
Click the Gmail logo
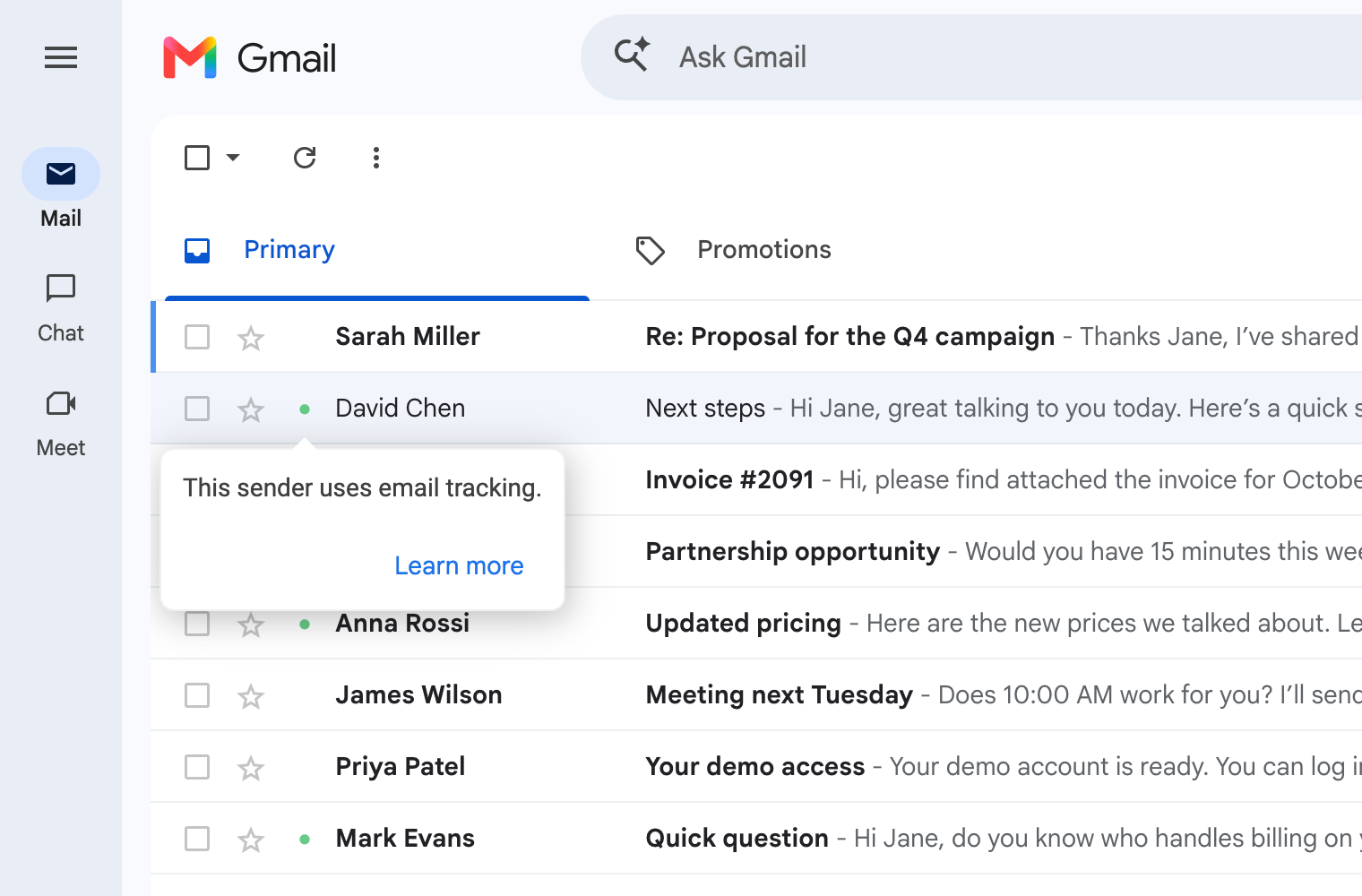point(250,58)
